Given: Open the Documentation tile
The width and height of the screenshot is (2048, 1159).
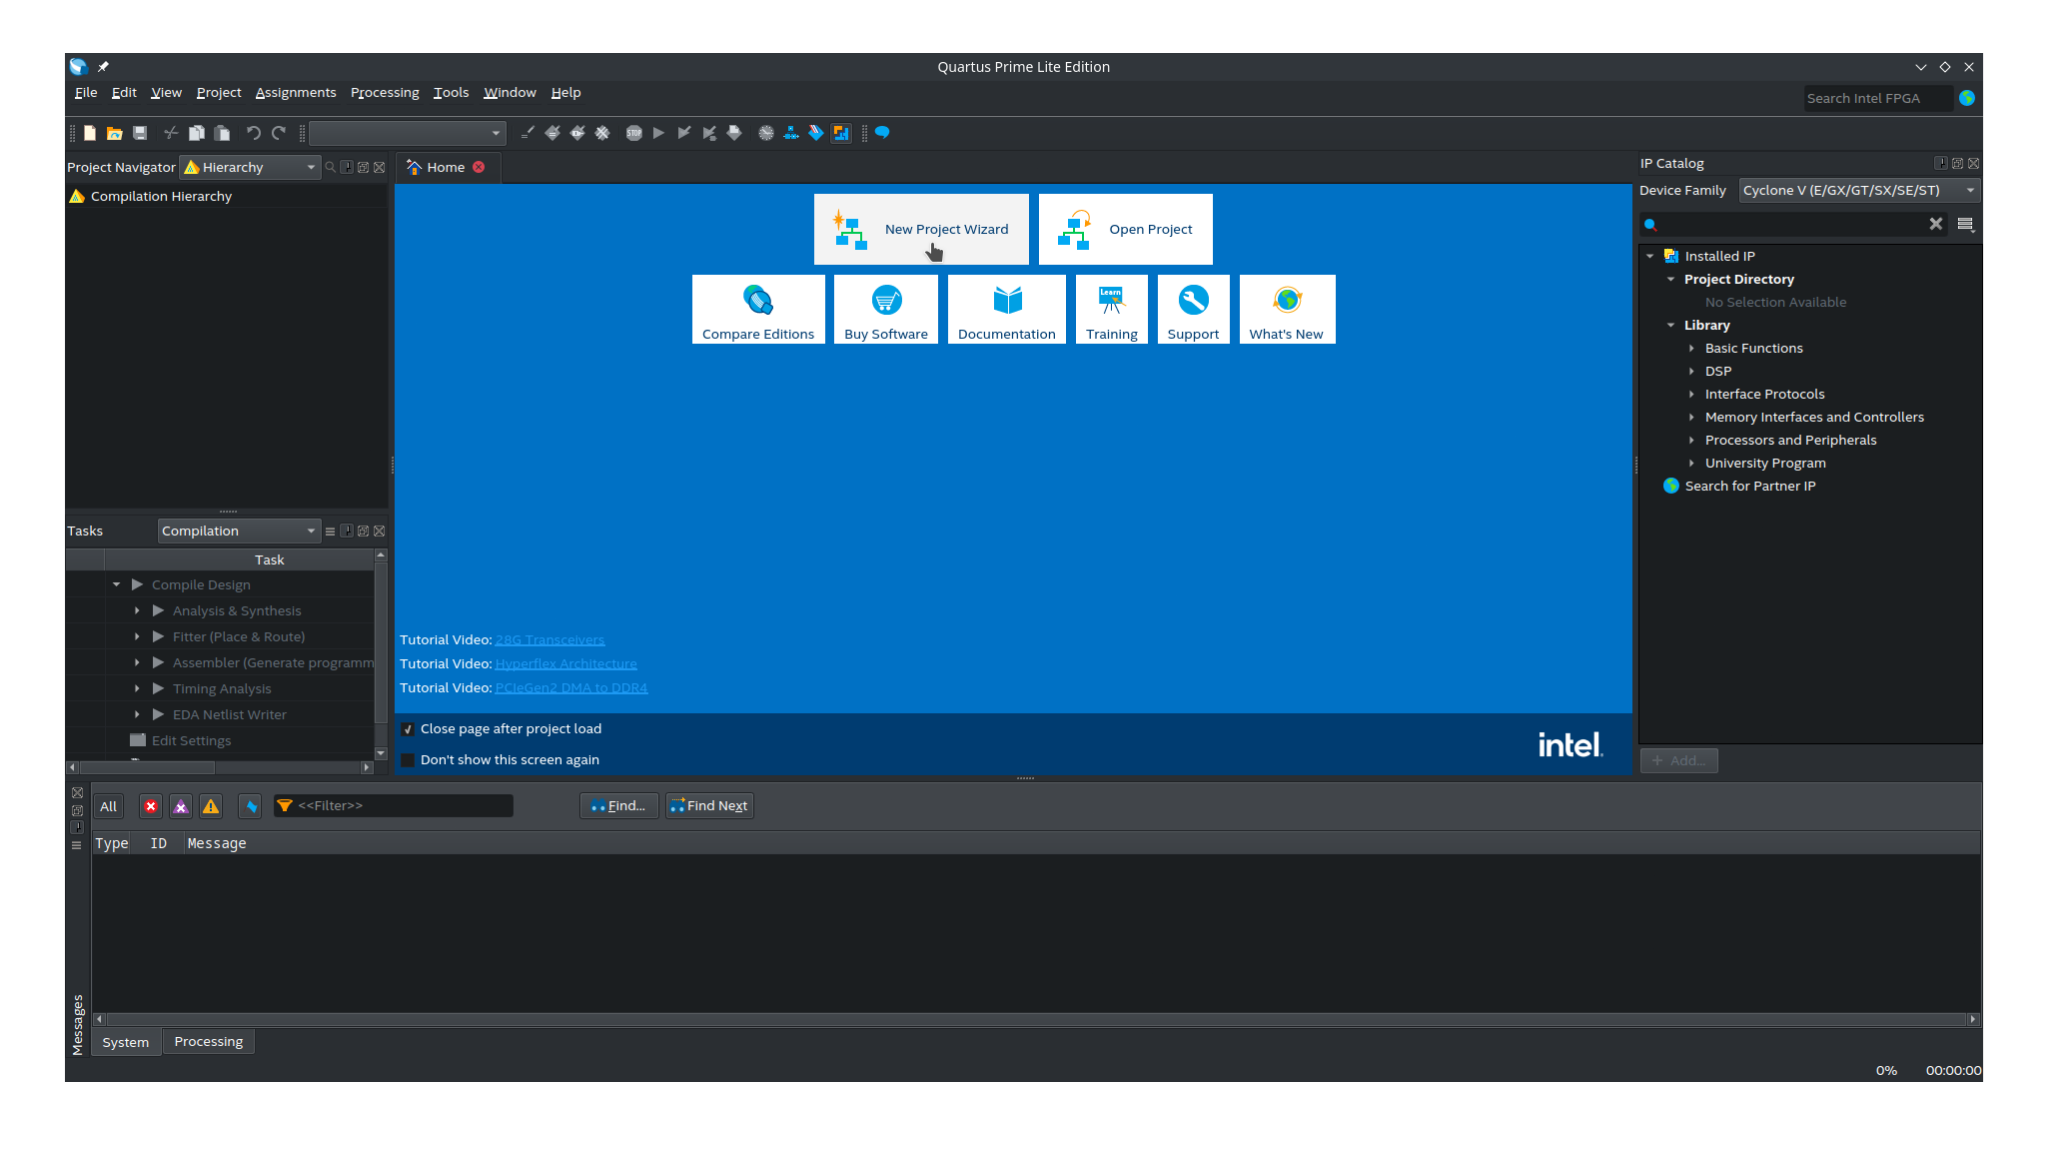Looking at the screenshot, I should click(x=1007, y=309).
